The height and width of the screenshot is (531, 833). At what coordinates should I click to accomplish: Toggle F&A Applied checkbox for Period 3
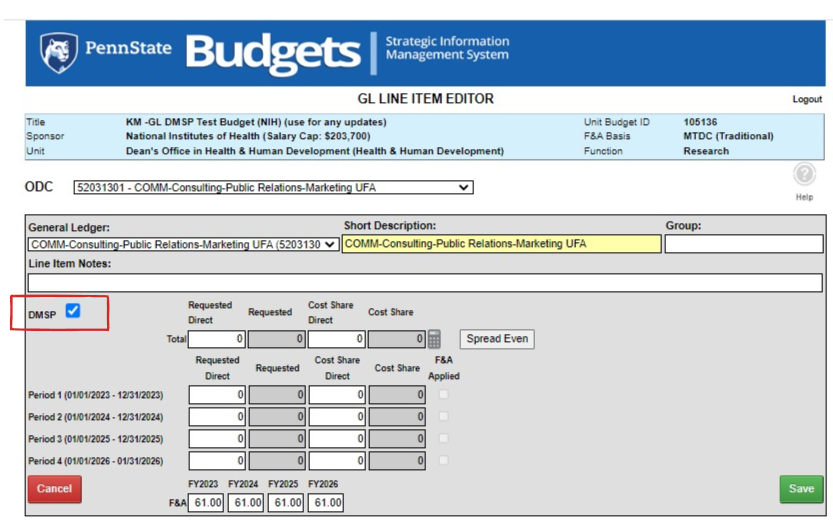point(443,439)
